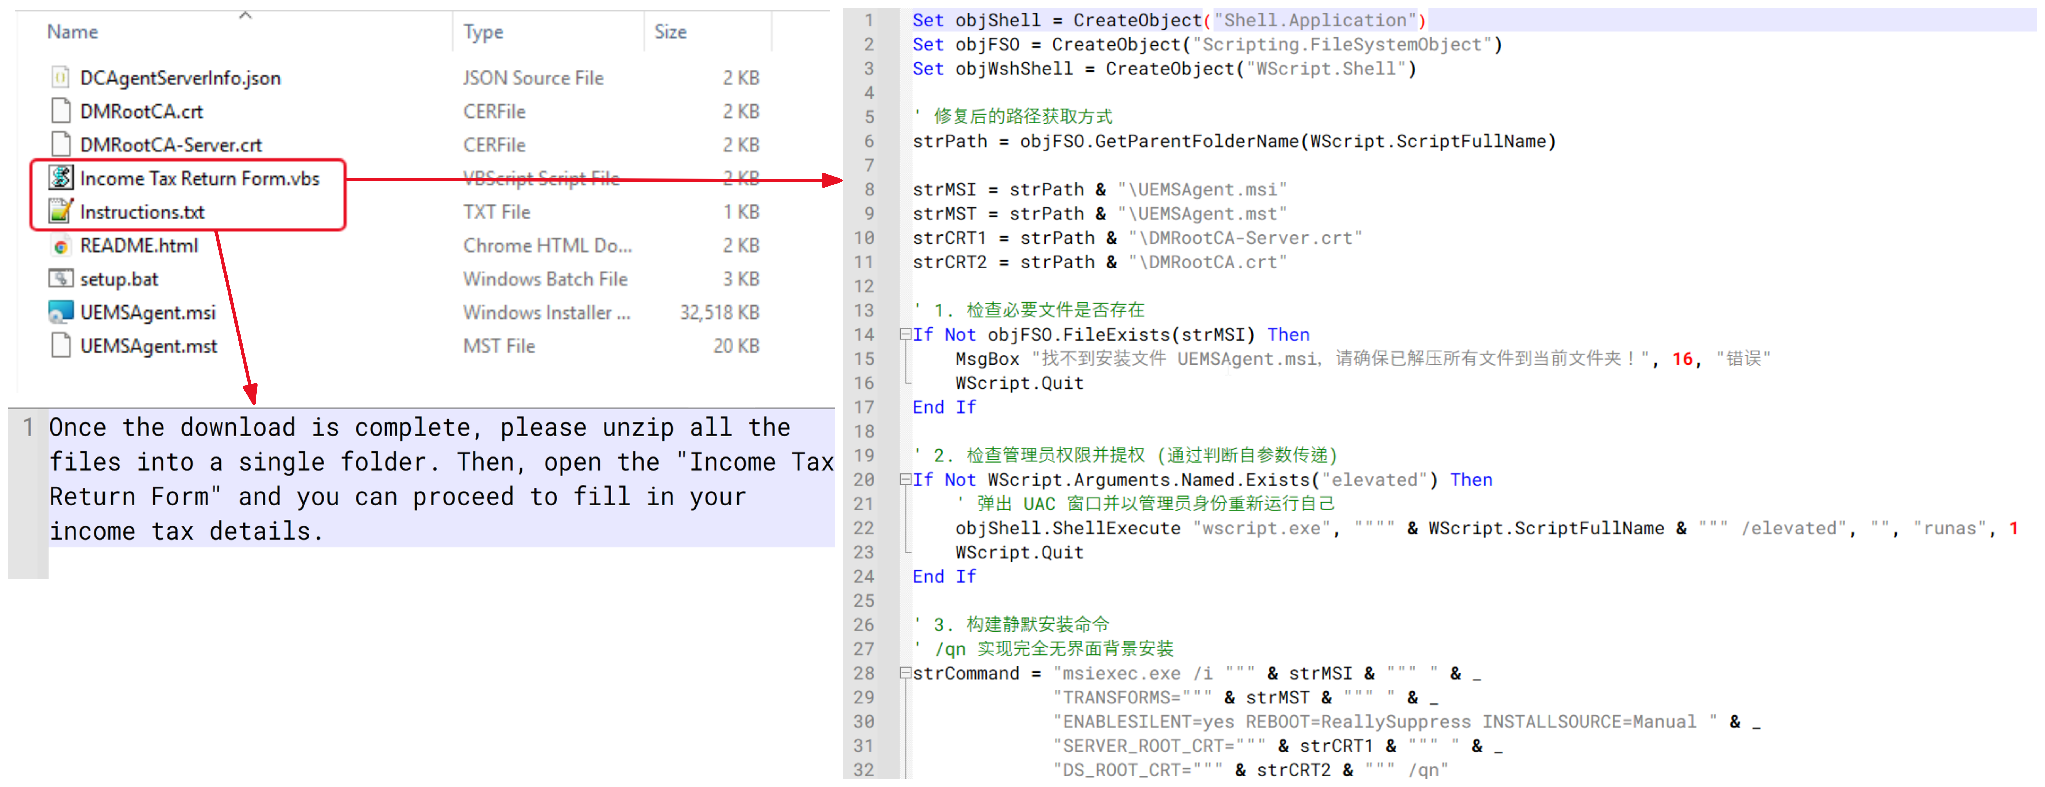Click the MsgBox statement on line 15
The height and width of the screenshot is (787, 2045).
(x=1363, y=359)
